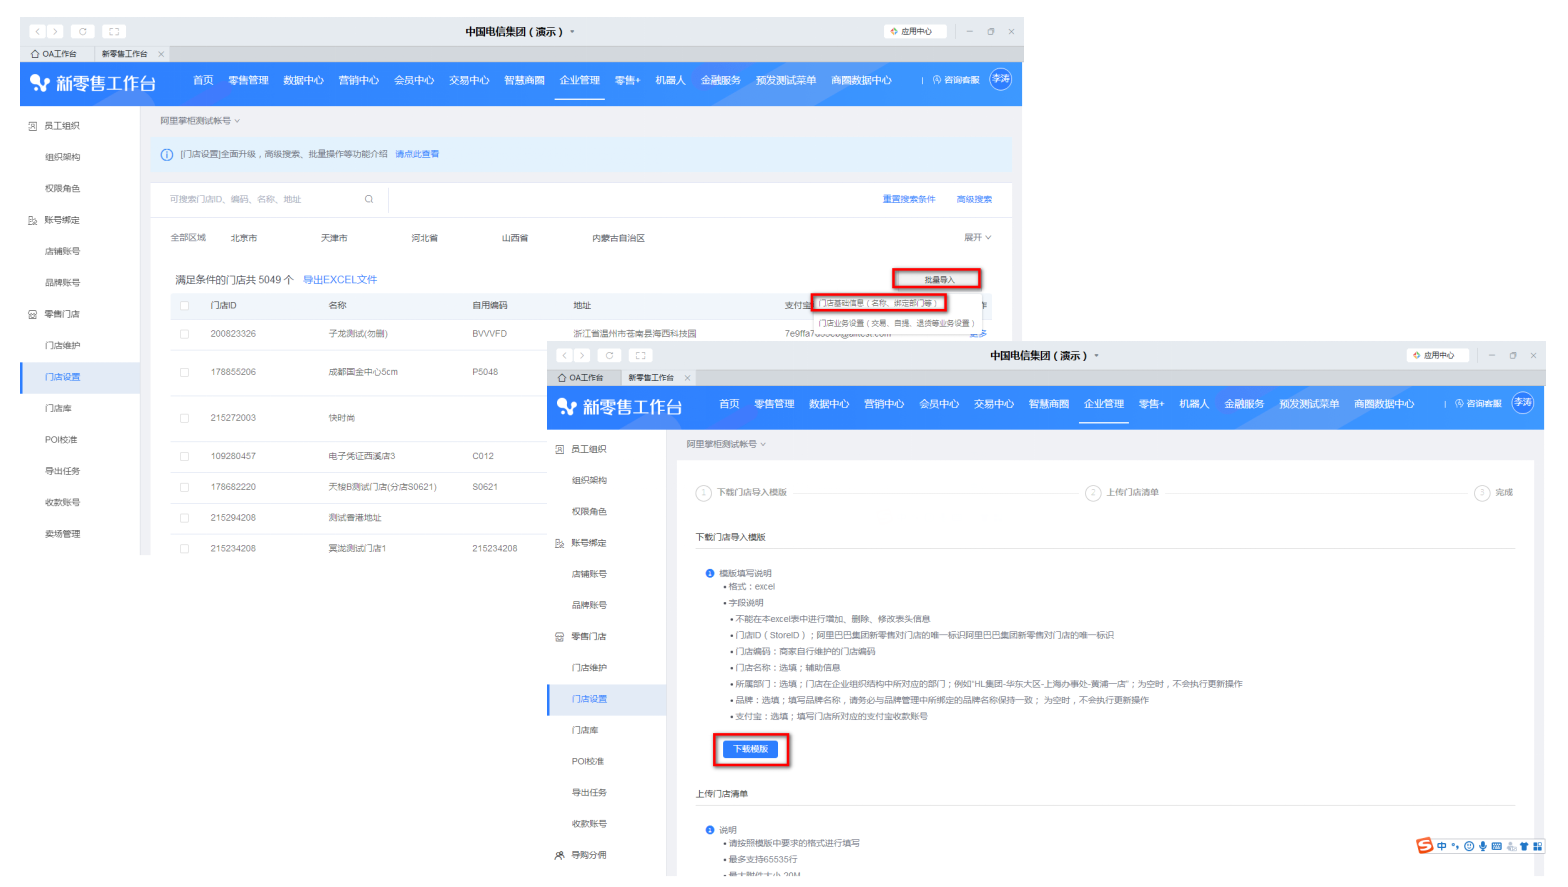Close the 新零售工作台 tab in the store list window
Viewport: 1568px width, 887px height.
tap(161, 54)
